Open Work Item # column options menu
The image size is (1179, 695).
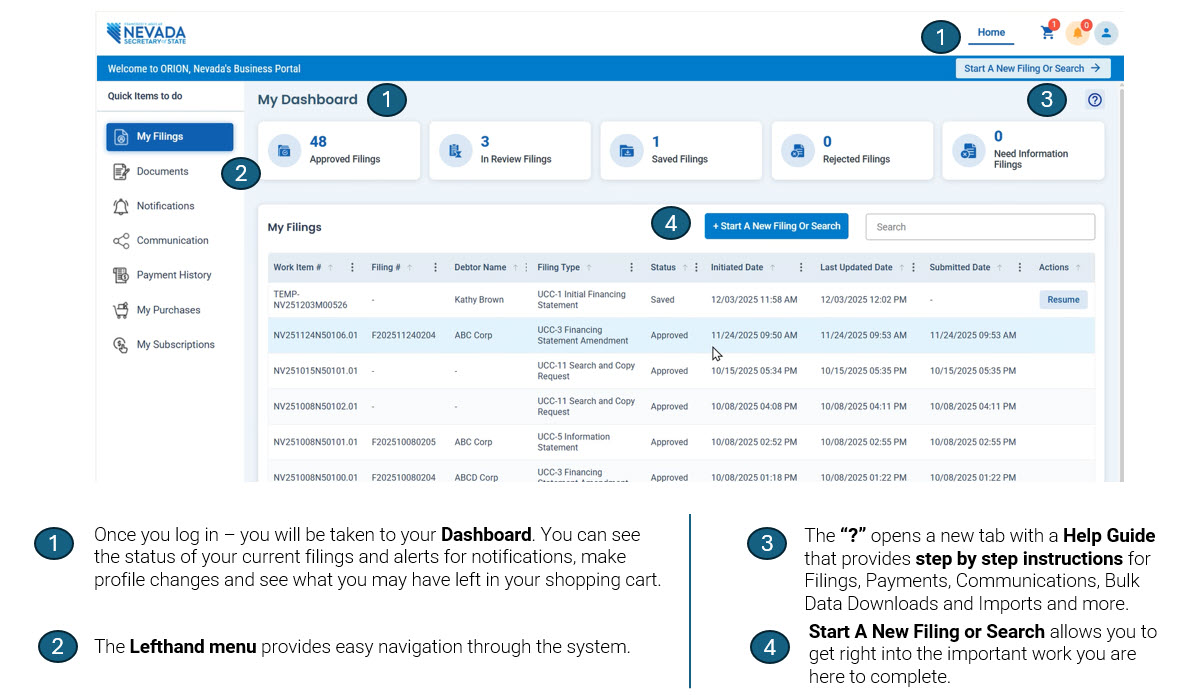pos(352,268)
